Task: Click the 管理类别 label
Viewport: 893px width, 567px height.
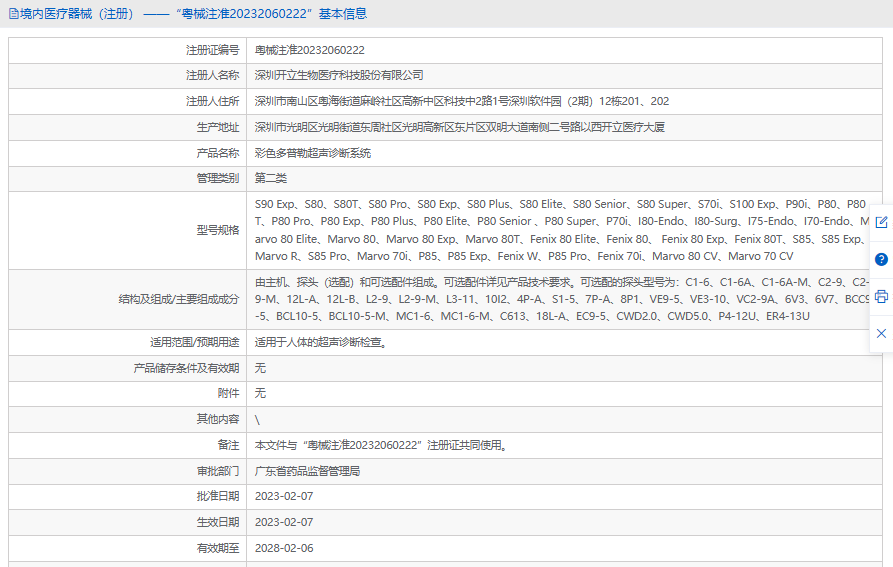Action: coord(218,178)
